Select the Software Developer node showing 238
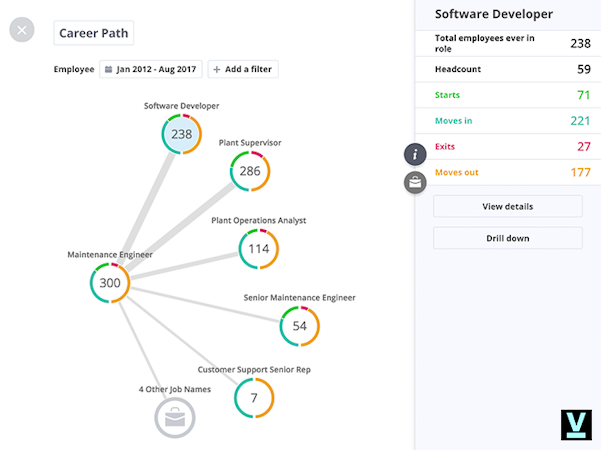This screenshot has height=450, width=601. coord(181,134)
